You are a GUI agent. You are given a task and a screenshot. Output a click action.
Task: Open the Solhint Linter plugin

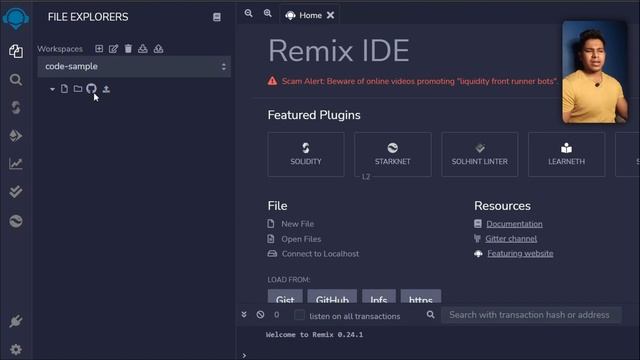[480, 154]
